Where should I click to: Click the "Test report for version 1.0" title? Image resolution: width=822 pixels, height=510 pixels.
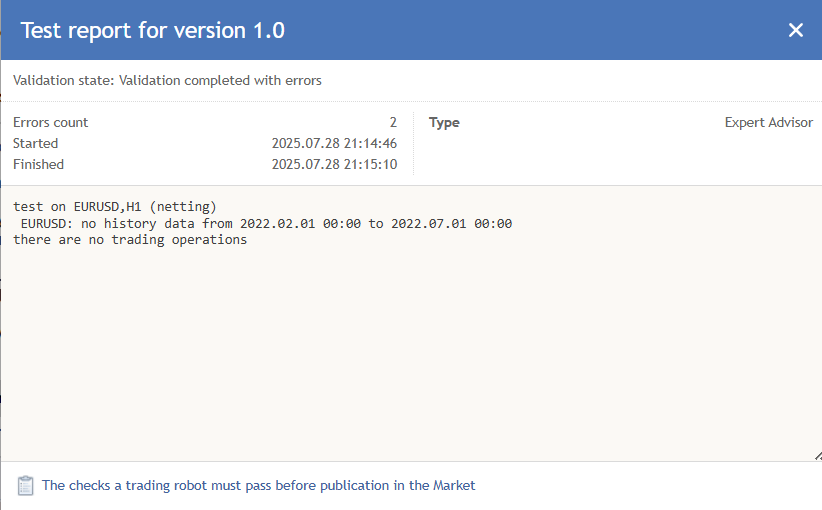coord(153,31)
